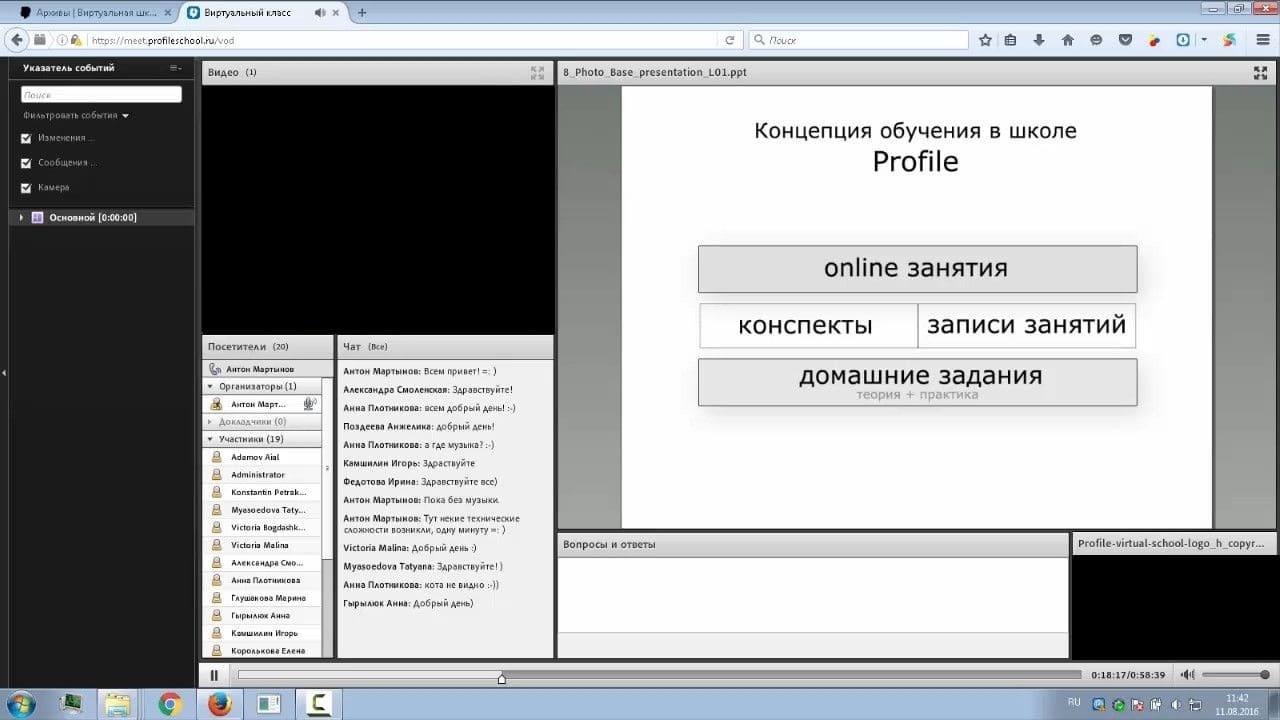Open the Firefox downloads arrow
This screenshot has height=720, width=1280.
coord(1039,40)
